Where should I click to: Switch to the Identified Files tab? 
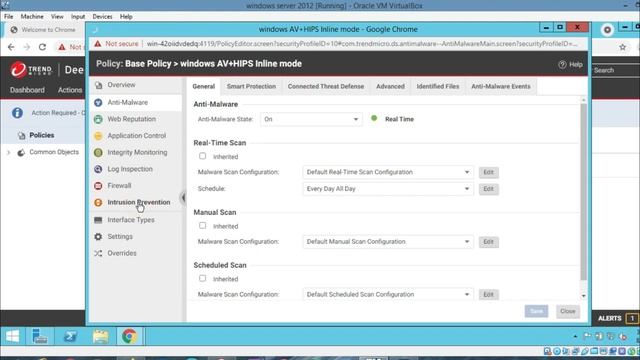click(438, 87)
